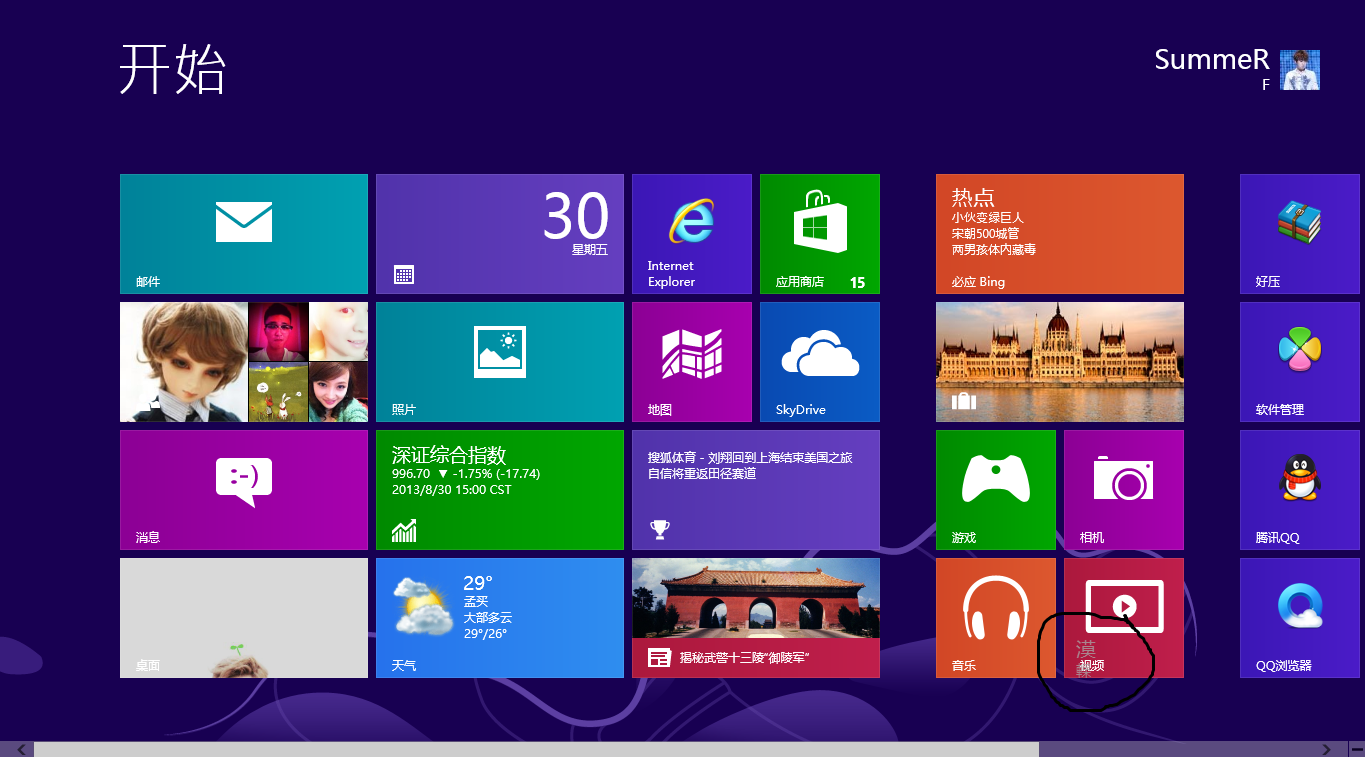Open the Desktop (桌面) tile
This screenshot has height=757, width=1365.
[x=243, y=617]
